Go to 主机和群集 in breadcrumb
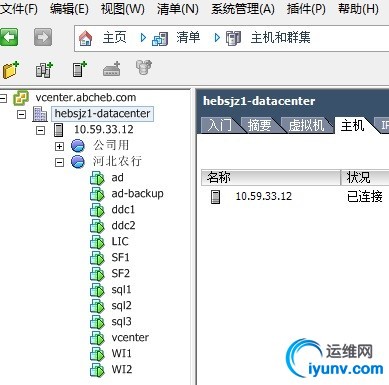 click(281, 37)
